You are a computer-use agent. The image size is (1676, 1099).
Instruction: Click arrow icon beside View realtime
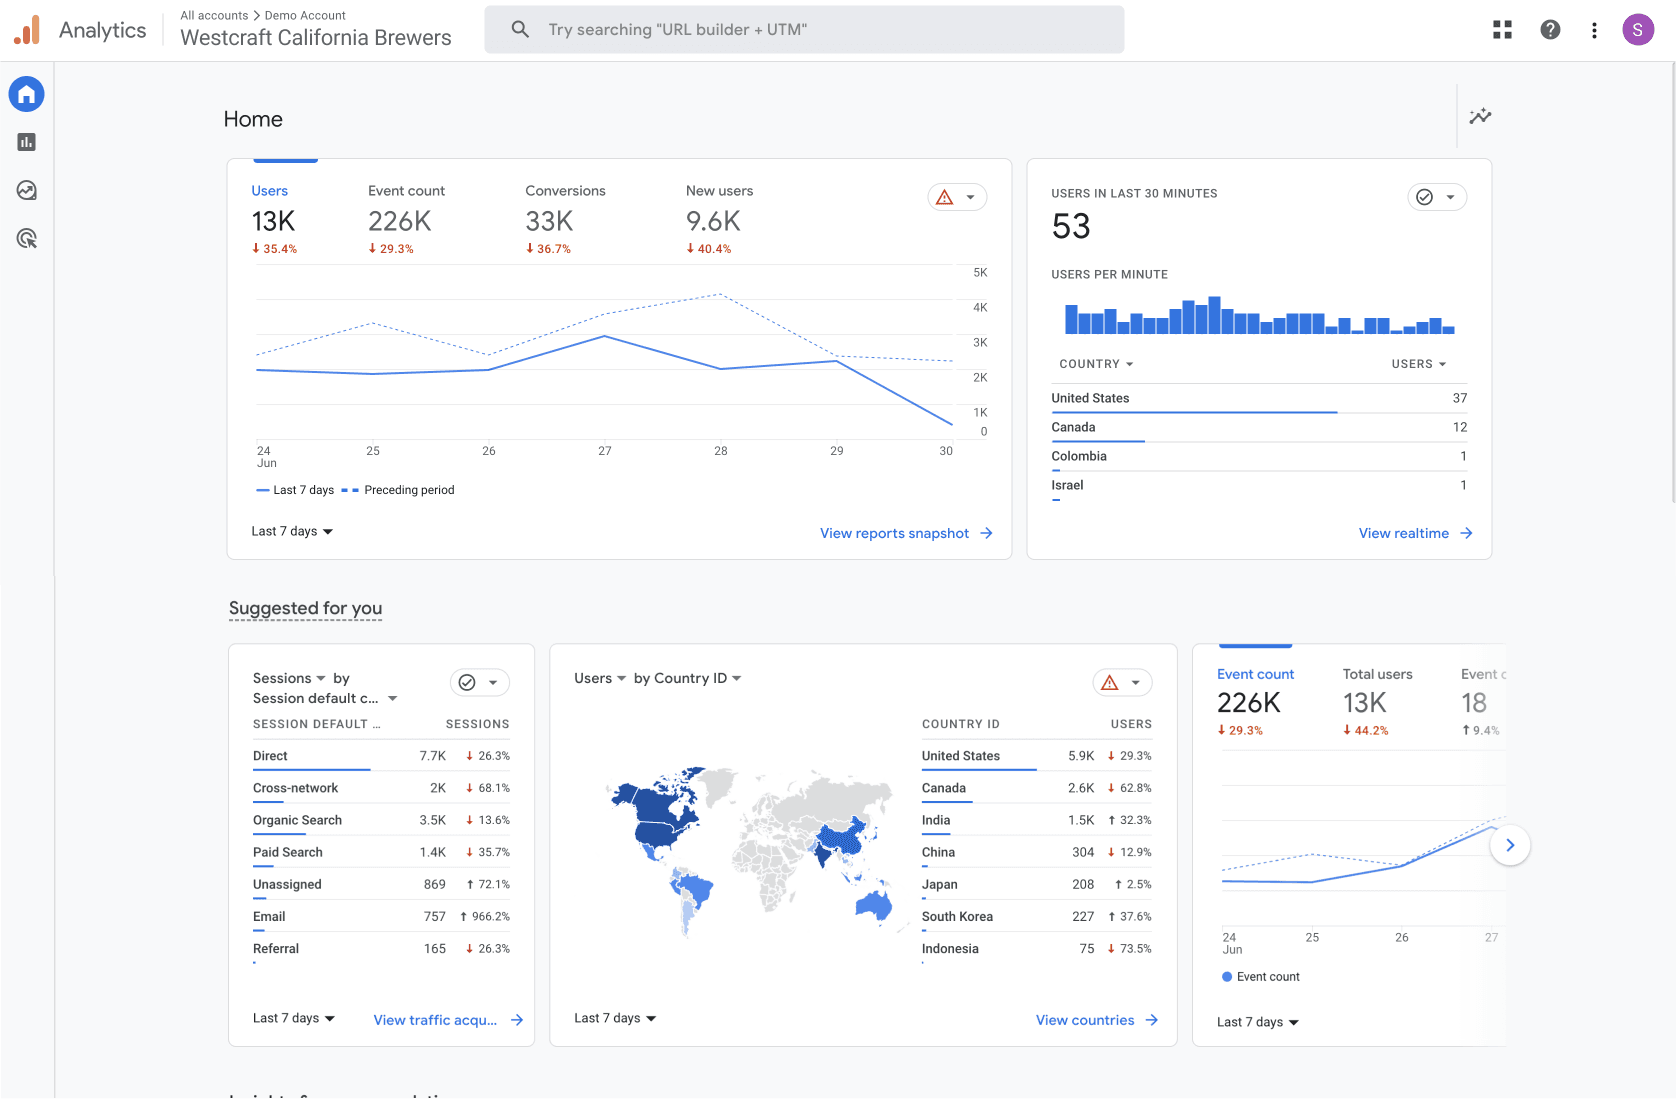(x=1466, y=533)
